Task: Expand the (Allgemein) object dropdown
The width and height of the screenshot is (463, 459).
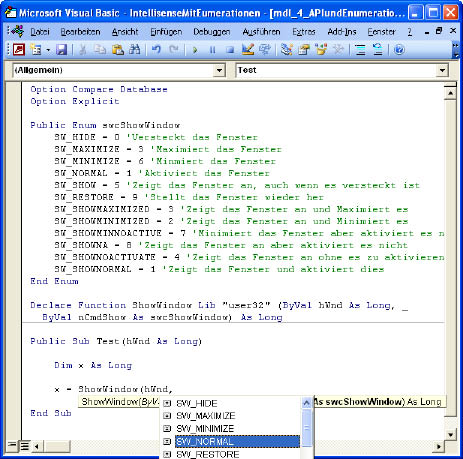Action: click(219, 71)
